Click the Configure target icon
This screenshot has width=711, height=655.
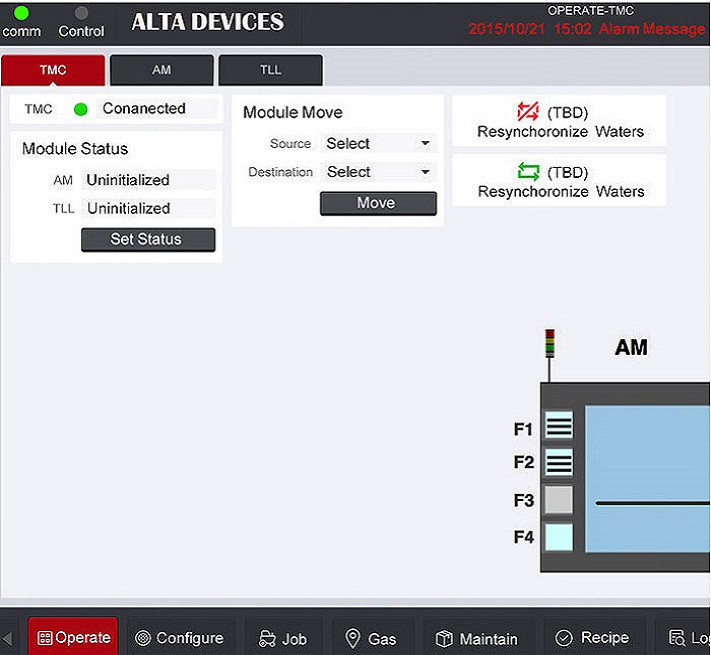click(143, 638)
